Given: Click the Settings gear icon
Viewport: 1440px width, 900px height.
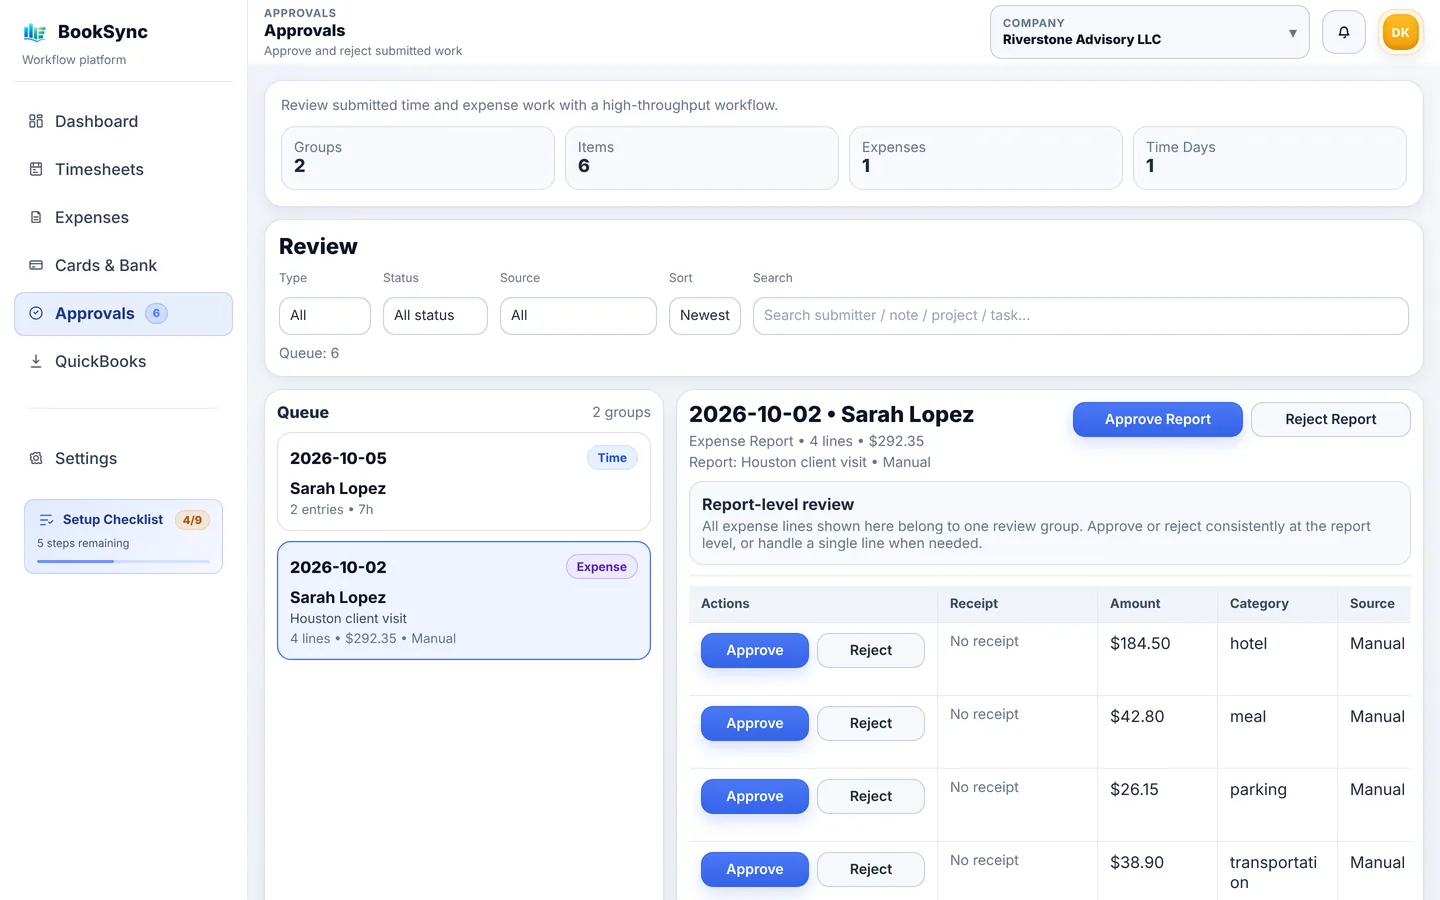Looking at the screenshot, I should [36, 458].
